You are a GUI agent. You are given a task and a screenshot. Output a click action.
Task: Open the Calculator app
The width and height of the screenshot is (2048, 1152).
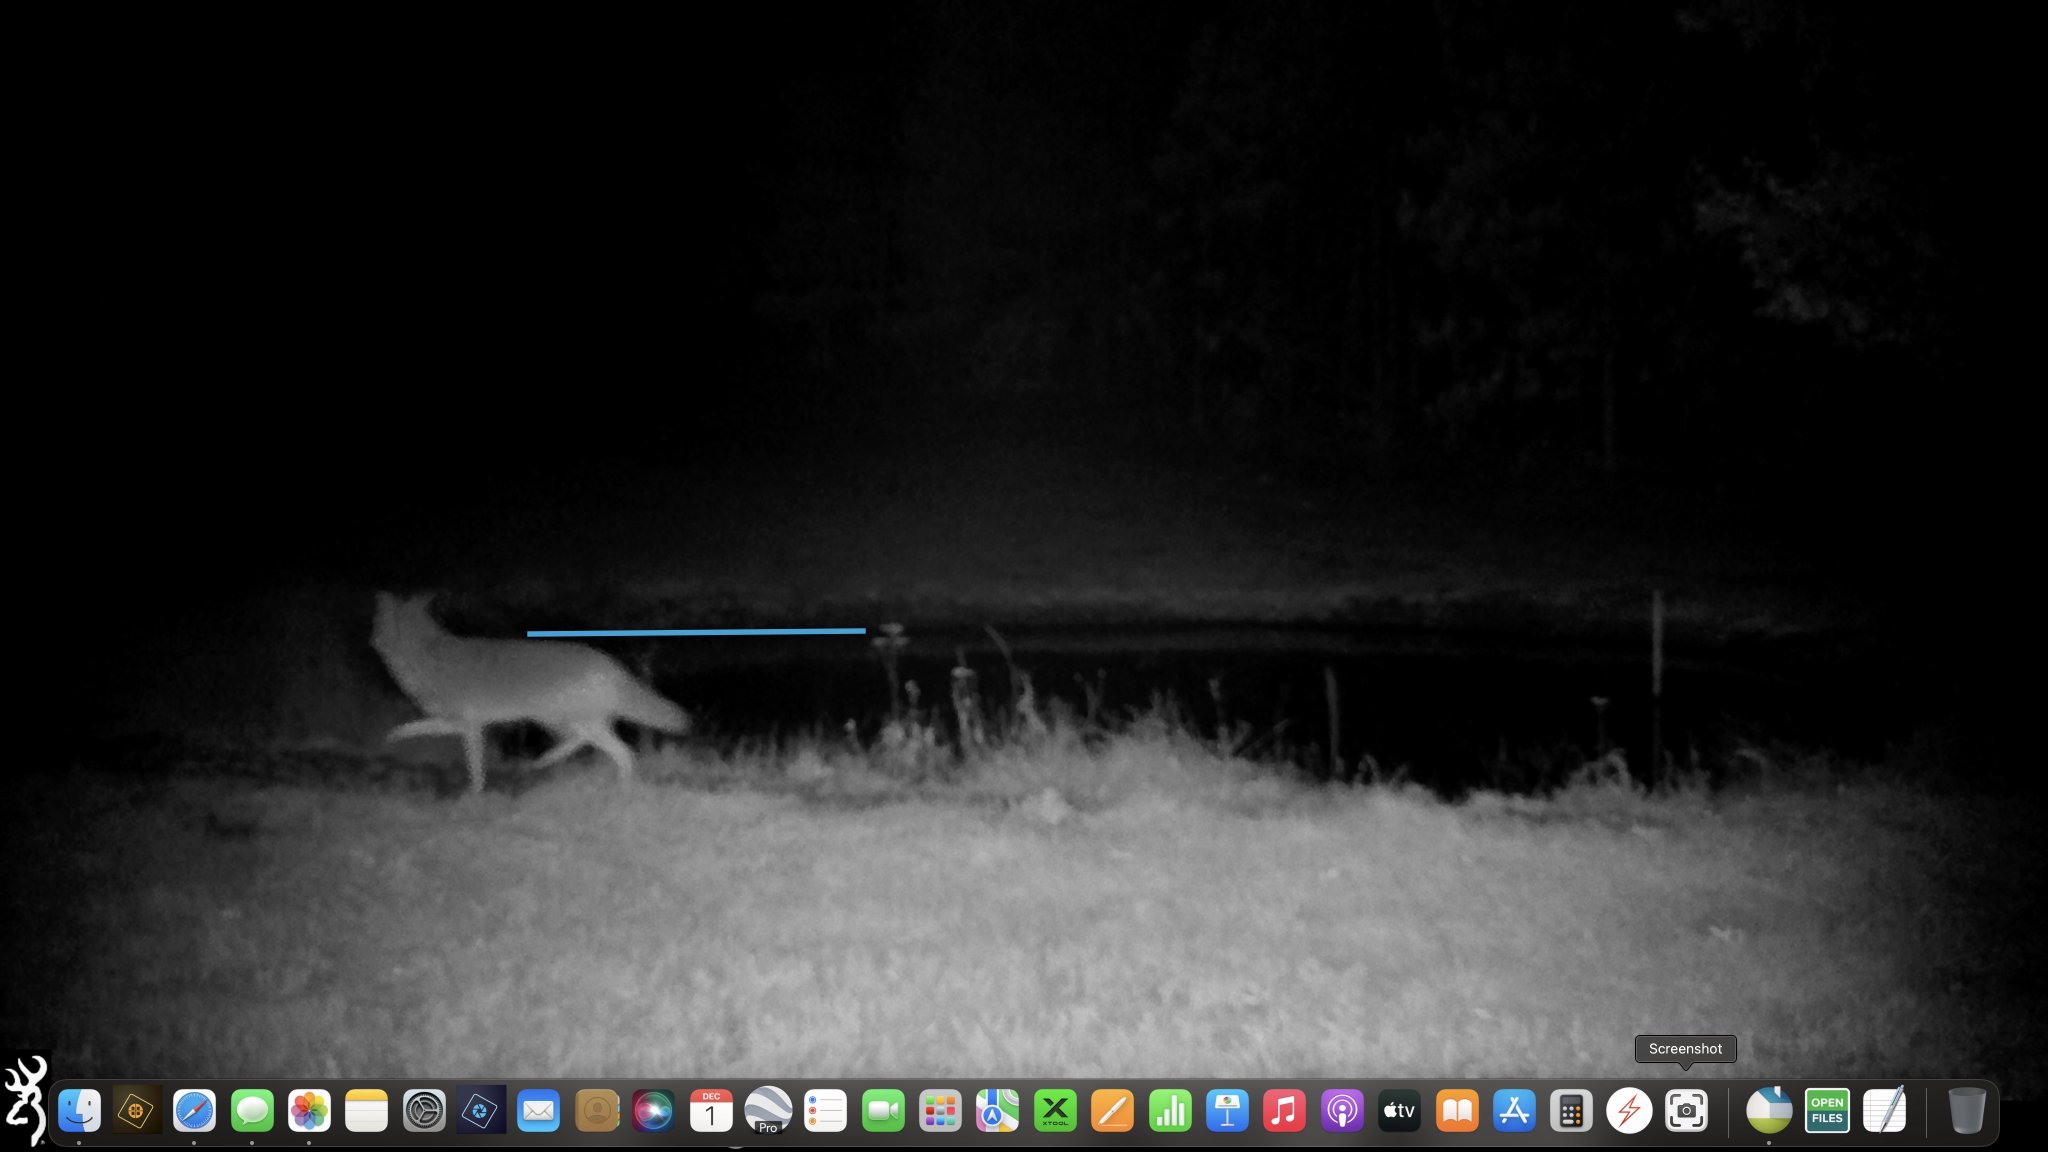1571,1111
